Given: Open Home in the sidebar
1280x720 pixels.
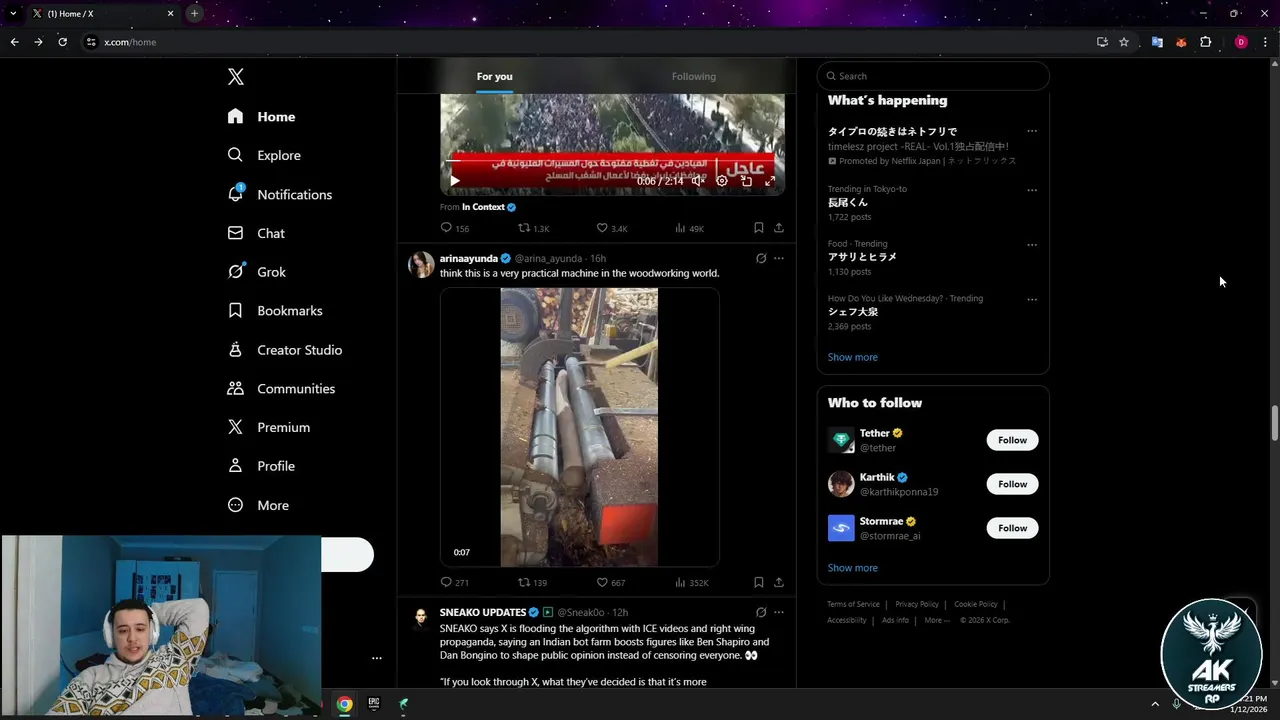Looking at the screenshot, I should tap(261, 117).
